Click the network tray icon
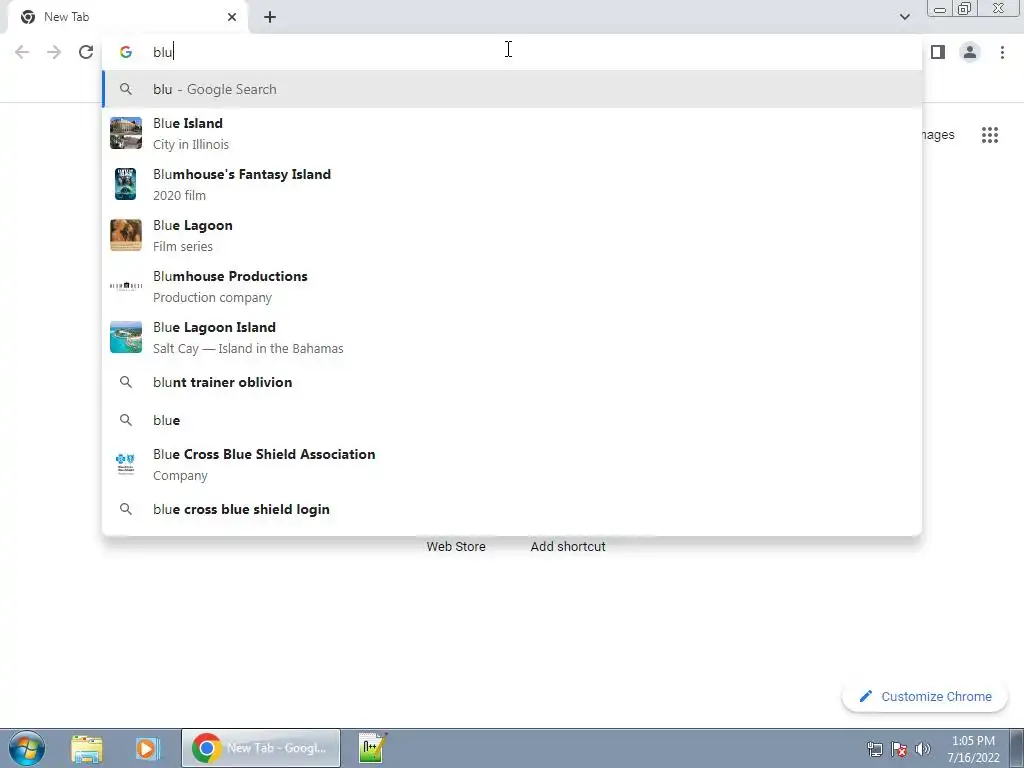1024x768 pixels. (x=874, y=748)
